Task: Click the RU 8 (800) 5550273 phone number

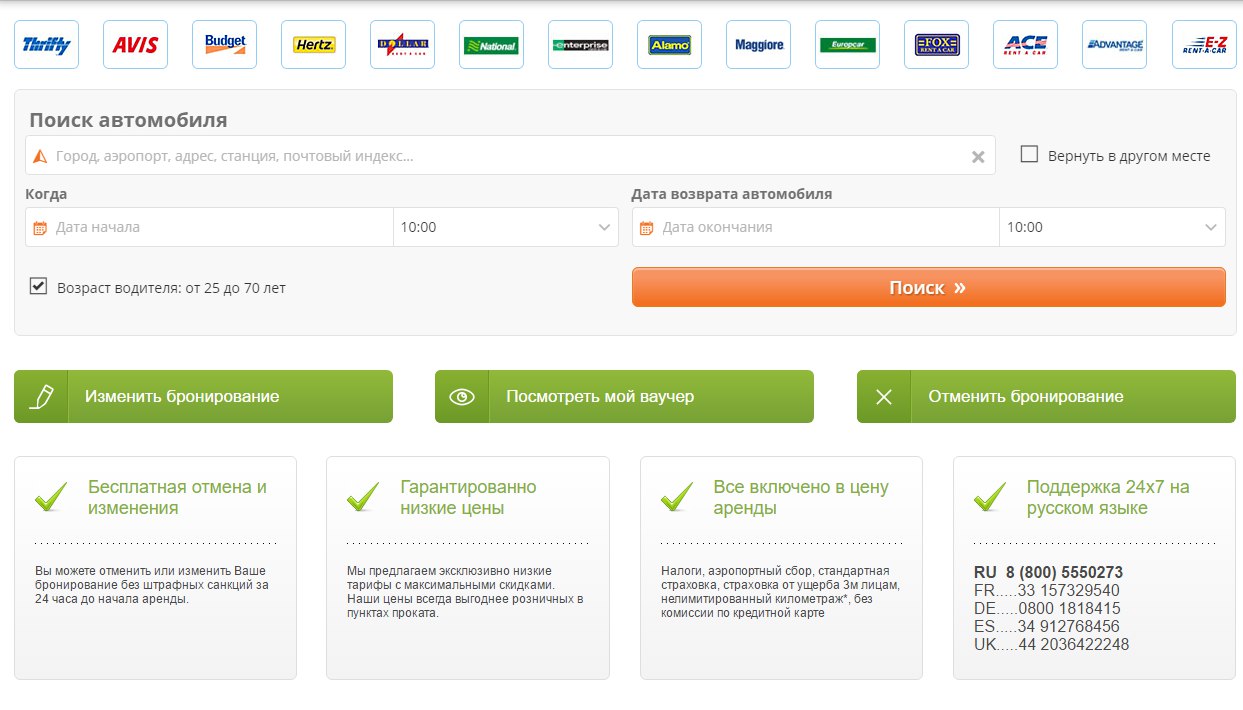Action: (x=1048, y=573)
